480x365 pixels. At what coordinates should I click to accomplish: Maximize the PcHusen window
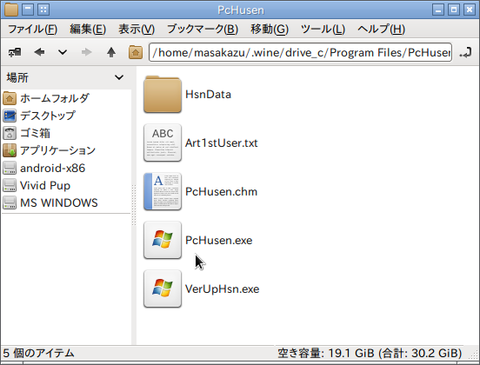(454, 9)
